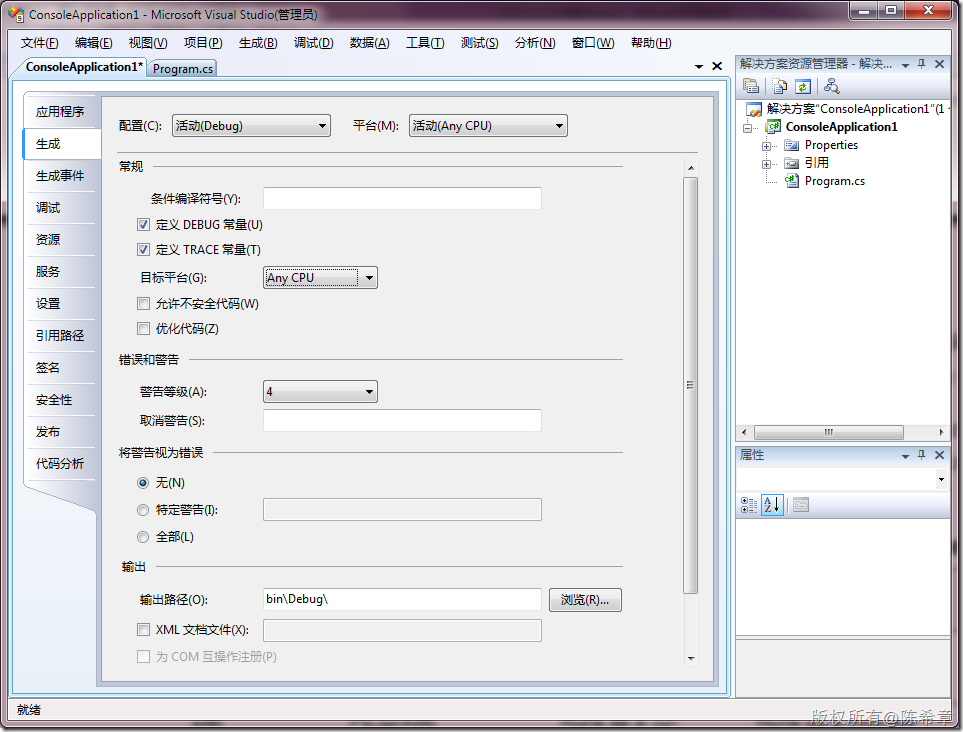Toggle 定义 DEBUG 常量 checkbox
Viewport: 963px width, 732px height.
pos(143,225)
